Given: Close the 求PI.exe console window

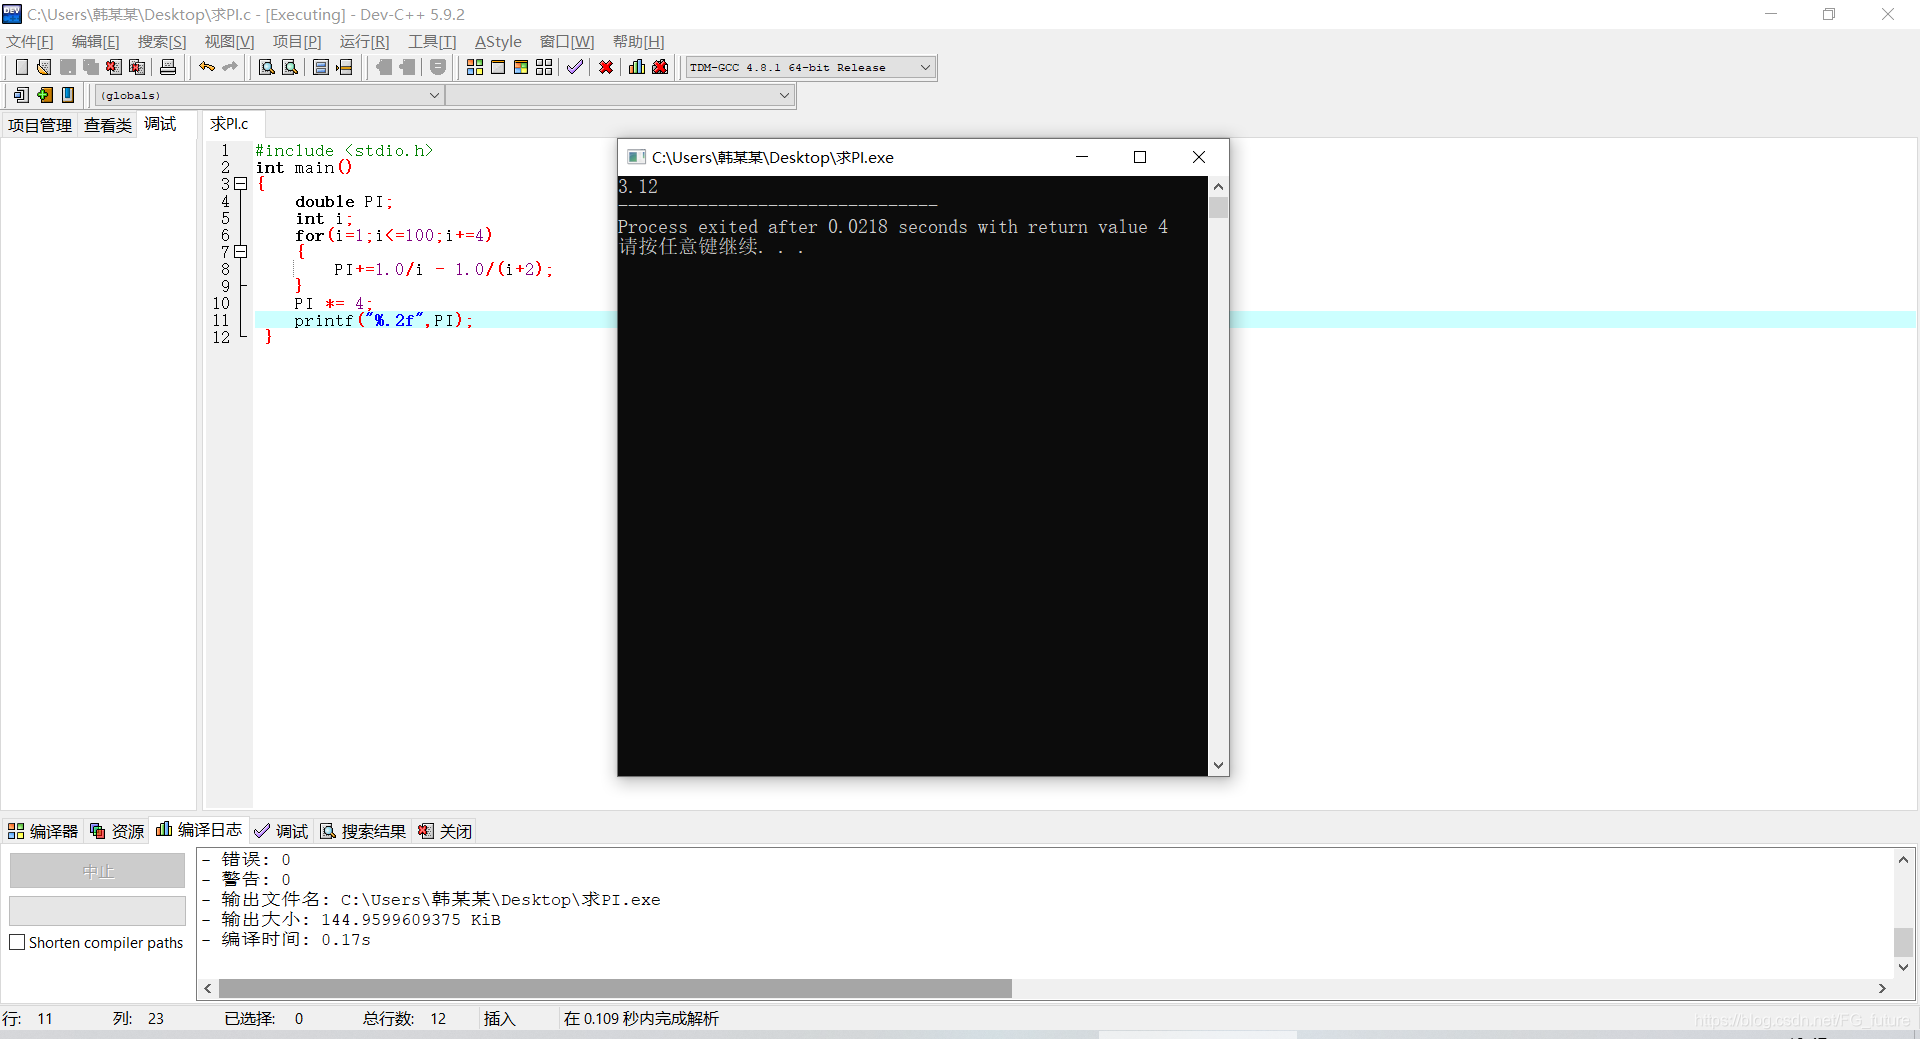Looking at the screenshot, I should tap(1199, 157).
